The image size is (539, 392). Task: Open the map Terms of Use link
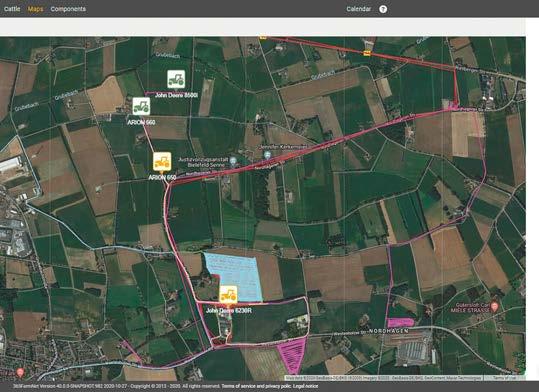click(x=504, y=378)
